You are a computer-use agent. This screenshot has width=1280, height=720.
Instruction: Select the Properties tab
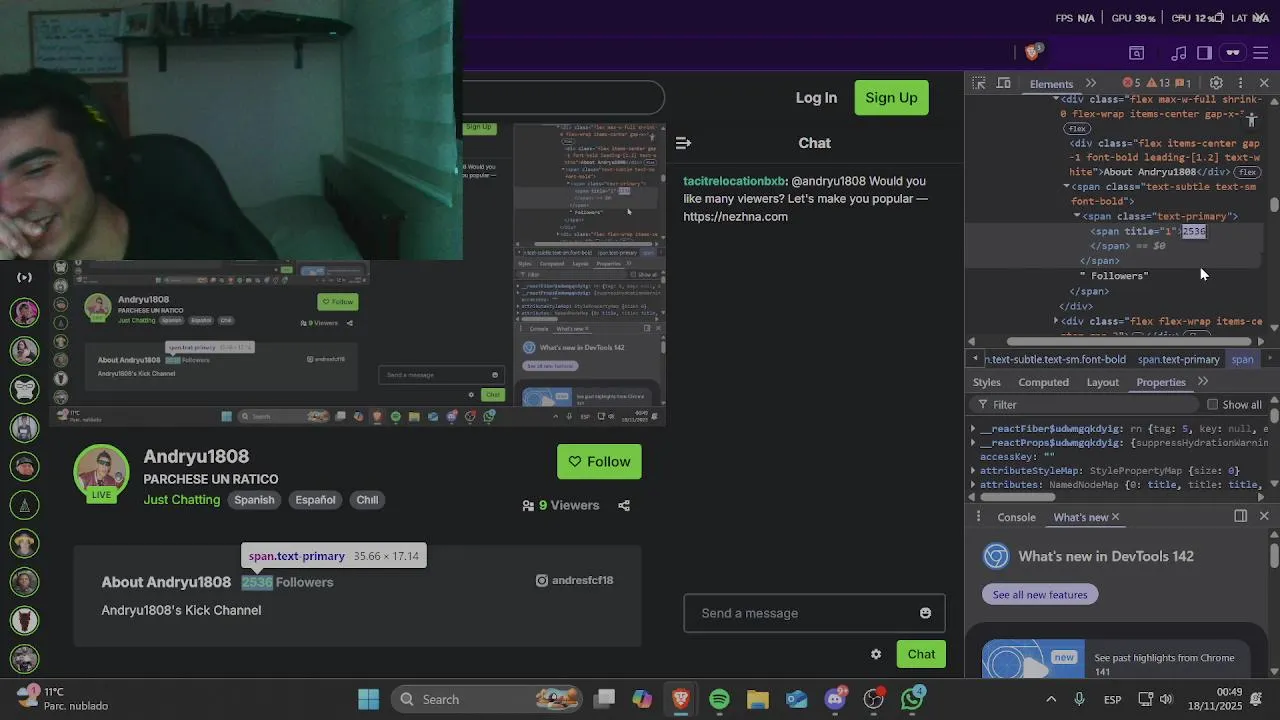click(1160, 382)
